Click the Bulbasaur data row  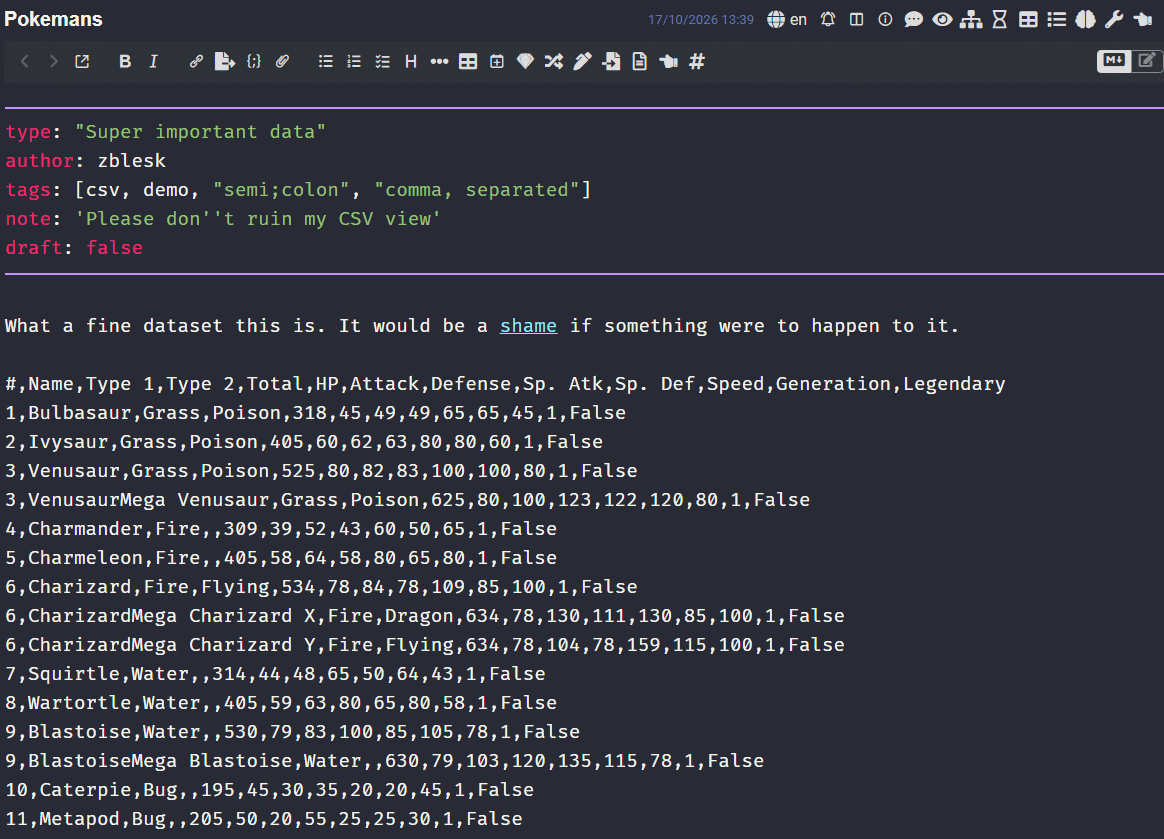pyautogui.click(x=315, y=413)
